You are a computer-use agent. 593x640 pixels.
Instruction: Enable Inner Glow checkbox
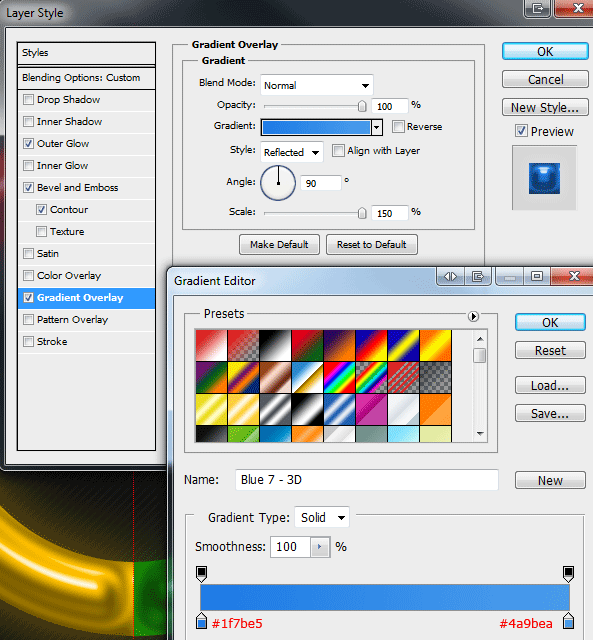28,166
